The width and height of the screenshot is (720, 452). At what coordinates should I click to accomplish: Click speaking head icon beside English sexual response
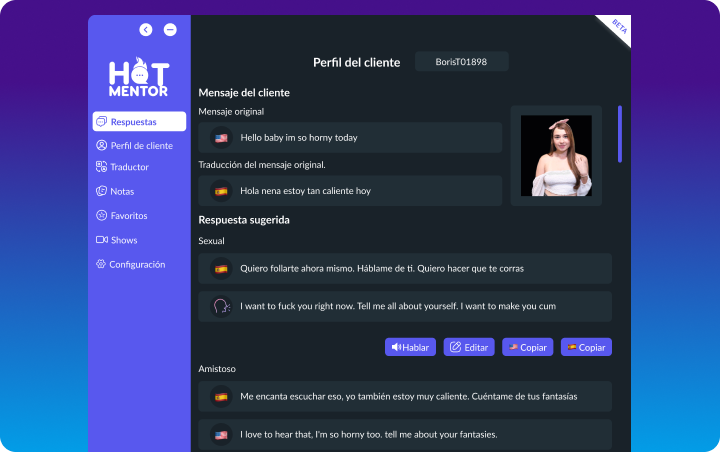click(x=221, y=306)
